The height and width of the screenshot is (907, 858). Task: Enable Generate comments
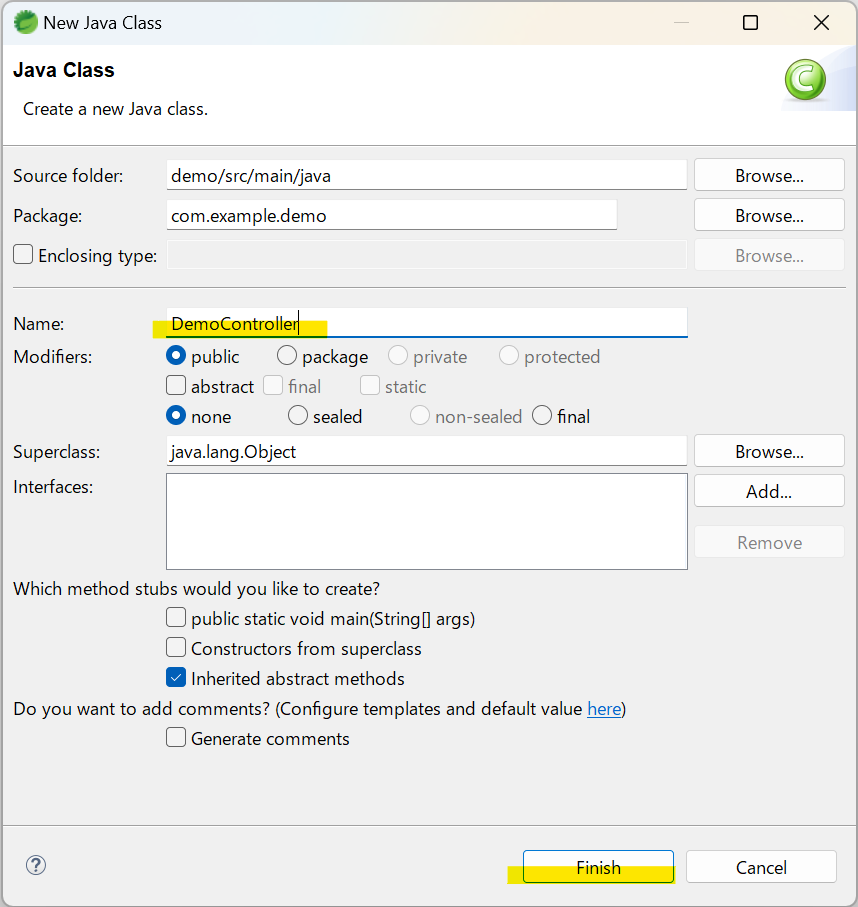(176, 738)
